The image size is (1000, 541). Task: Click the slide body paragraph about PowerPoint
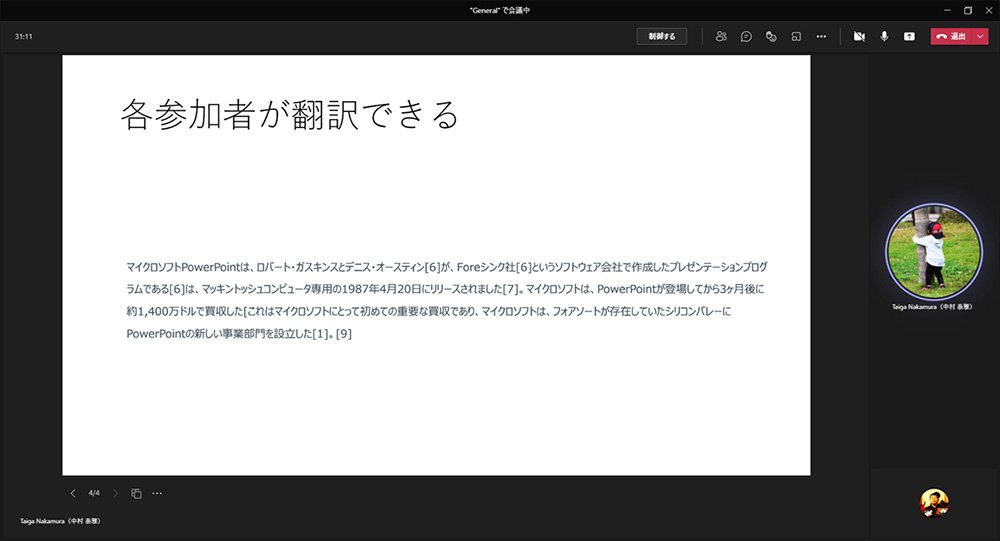pyautogui.click(x=446, y=300)
